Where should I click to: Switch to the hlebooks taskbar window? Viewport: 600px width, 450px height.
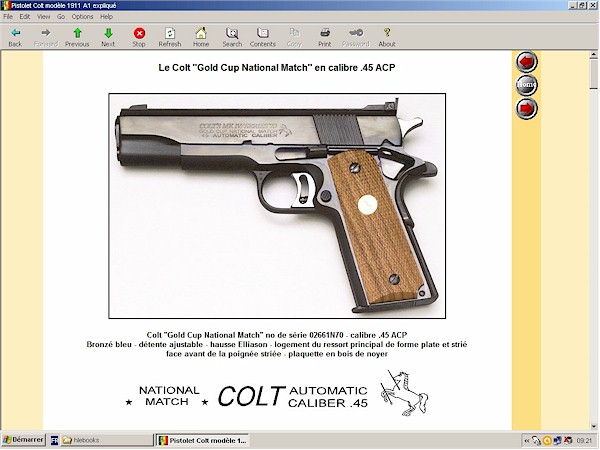[x=106, y=440]
